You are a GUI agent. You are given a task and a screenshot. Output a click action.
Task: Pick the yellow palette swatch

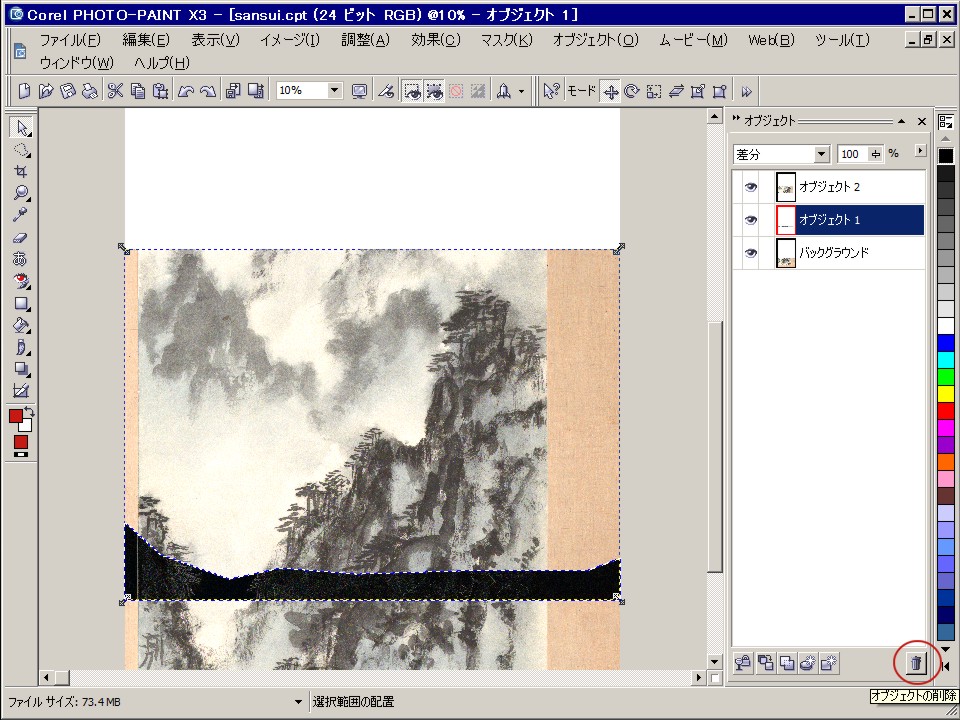(946, 394)
